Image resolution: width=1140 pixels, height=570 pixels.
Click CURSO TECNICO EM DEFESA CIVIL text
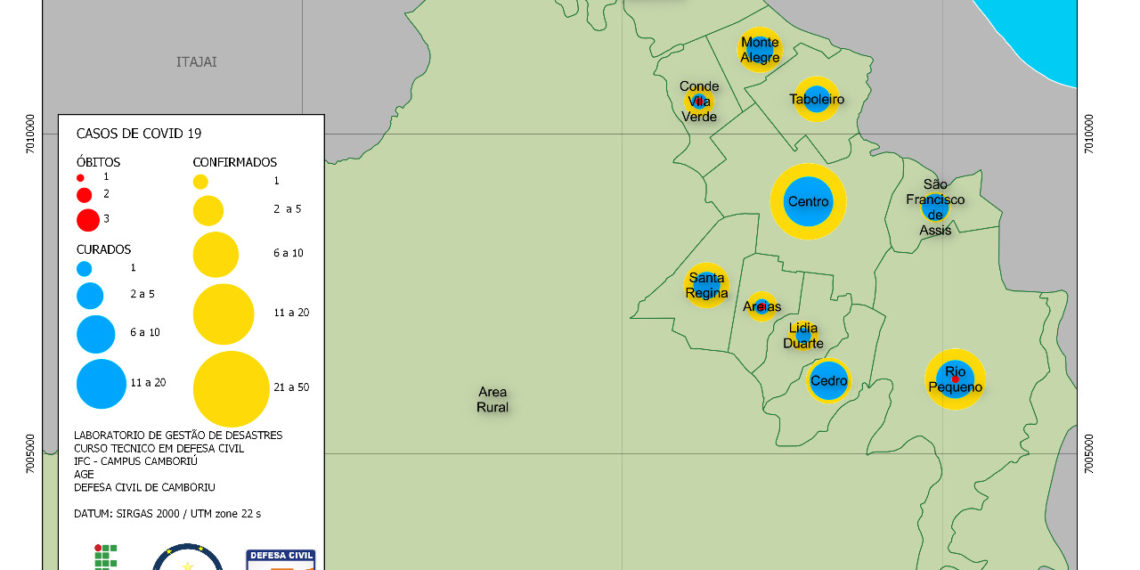point(159,448)
